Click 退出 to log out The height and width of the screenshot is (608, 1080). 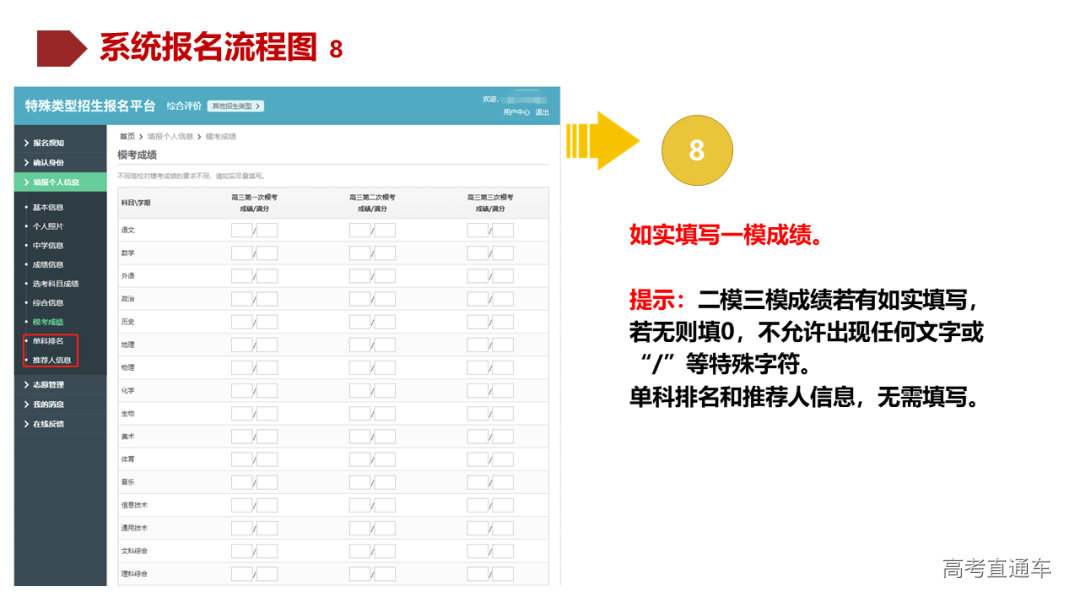(x=541, y=112)
